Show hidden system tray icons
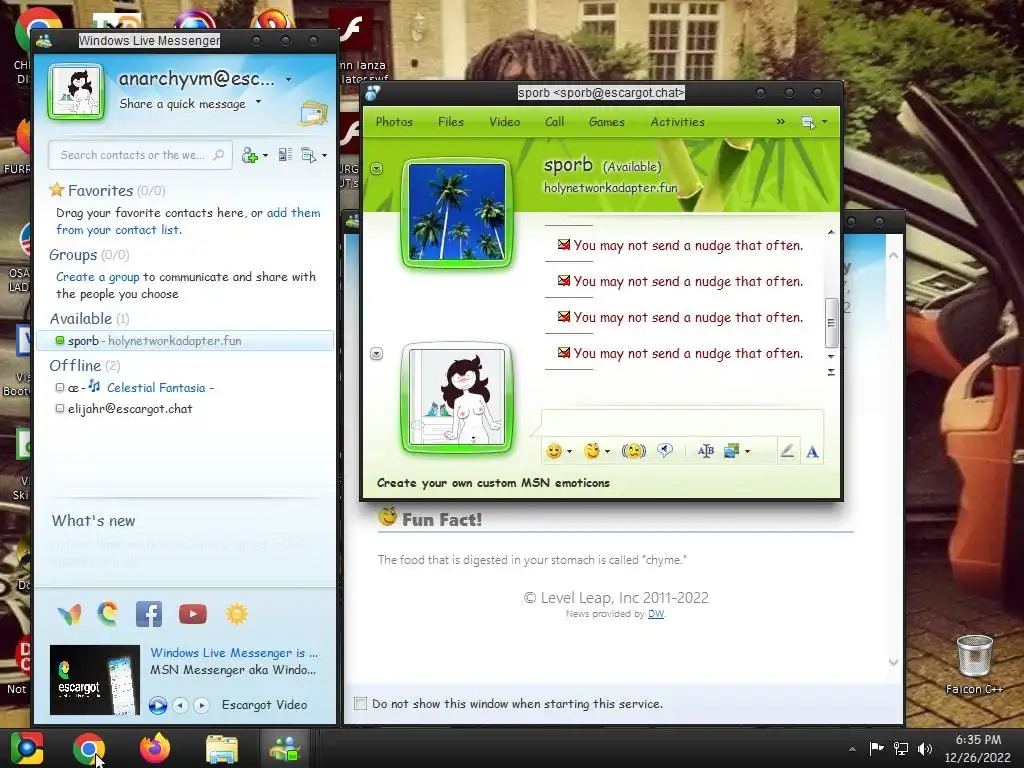 852,749
